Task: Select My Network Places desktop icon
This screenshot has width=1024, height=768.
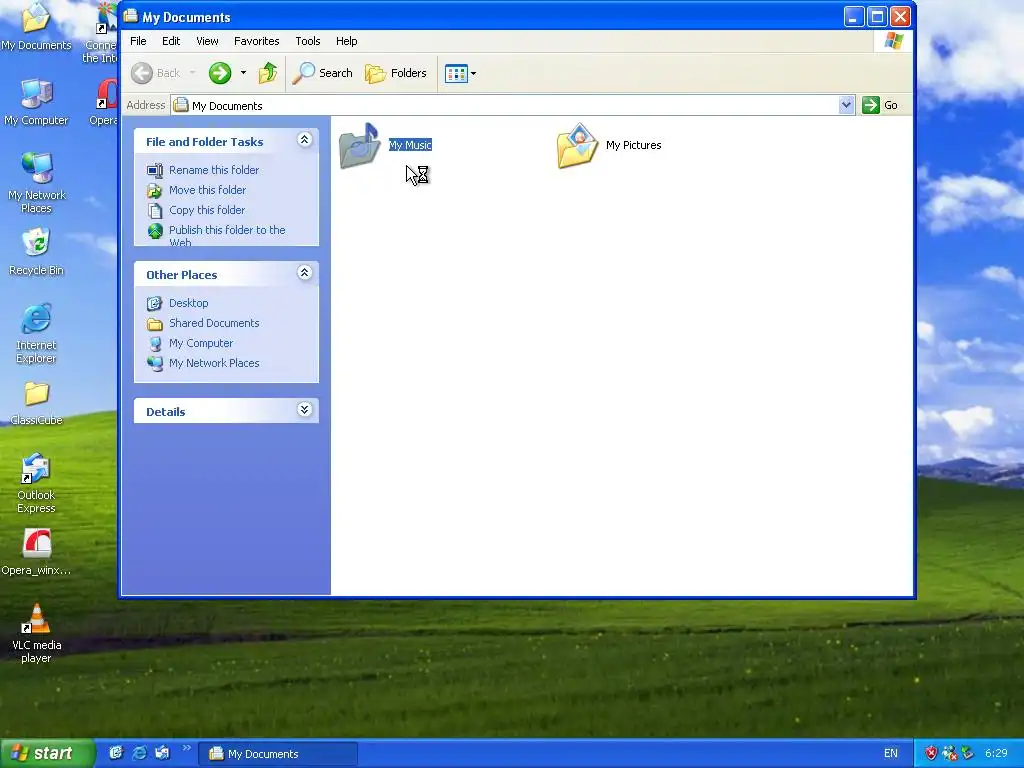Action: tap(36, 183)
